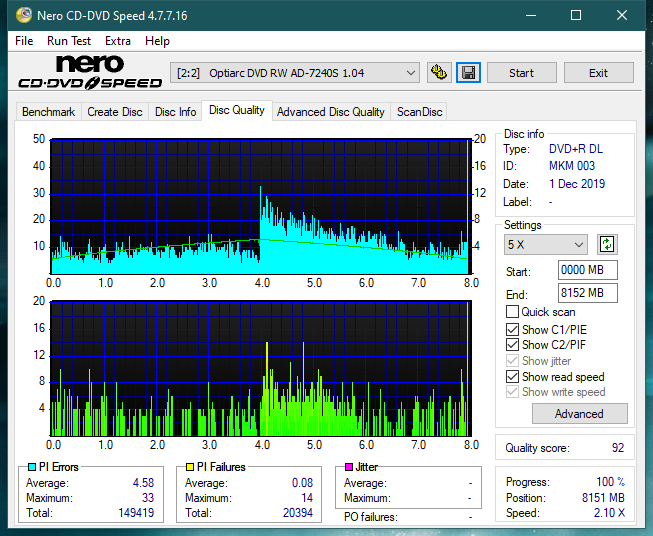Toggle the Show write speed checkbox
653x536 pixels.
click(512, 392)
